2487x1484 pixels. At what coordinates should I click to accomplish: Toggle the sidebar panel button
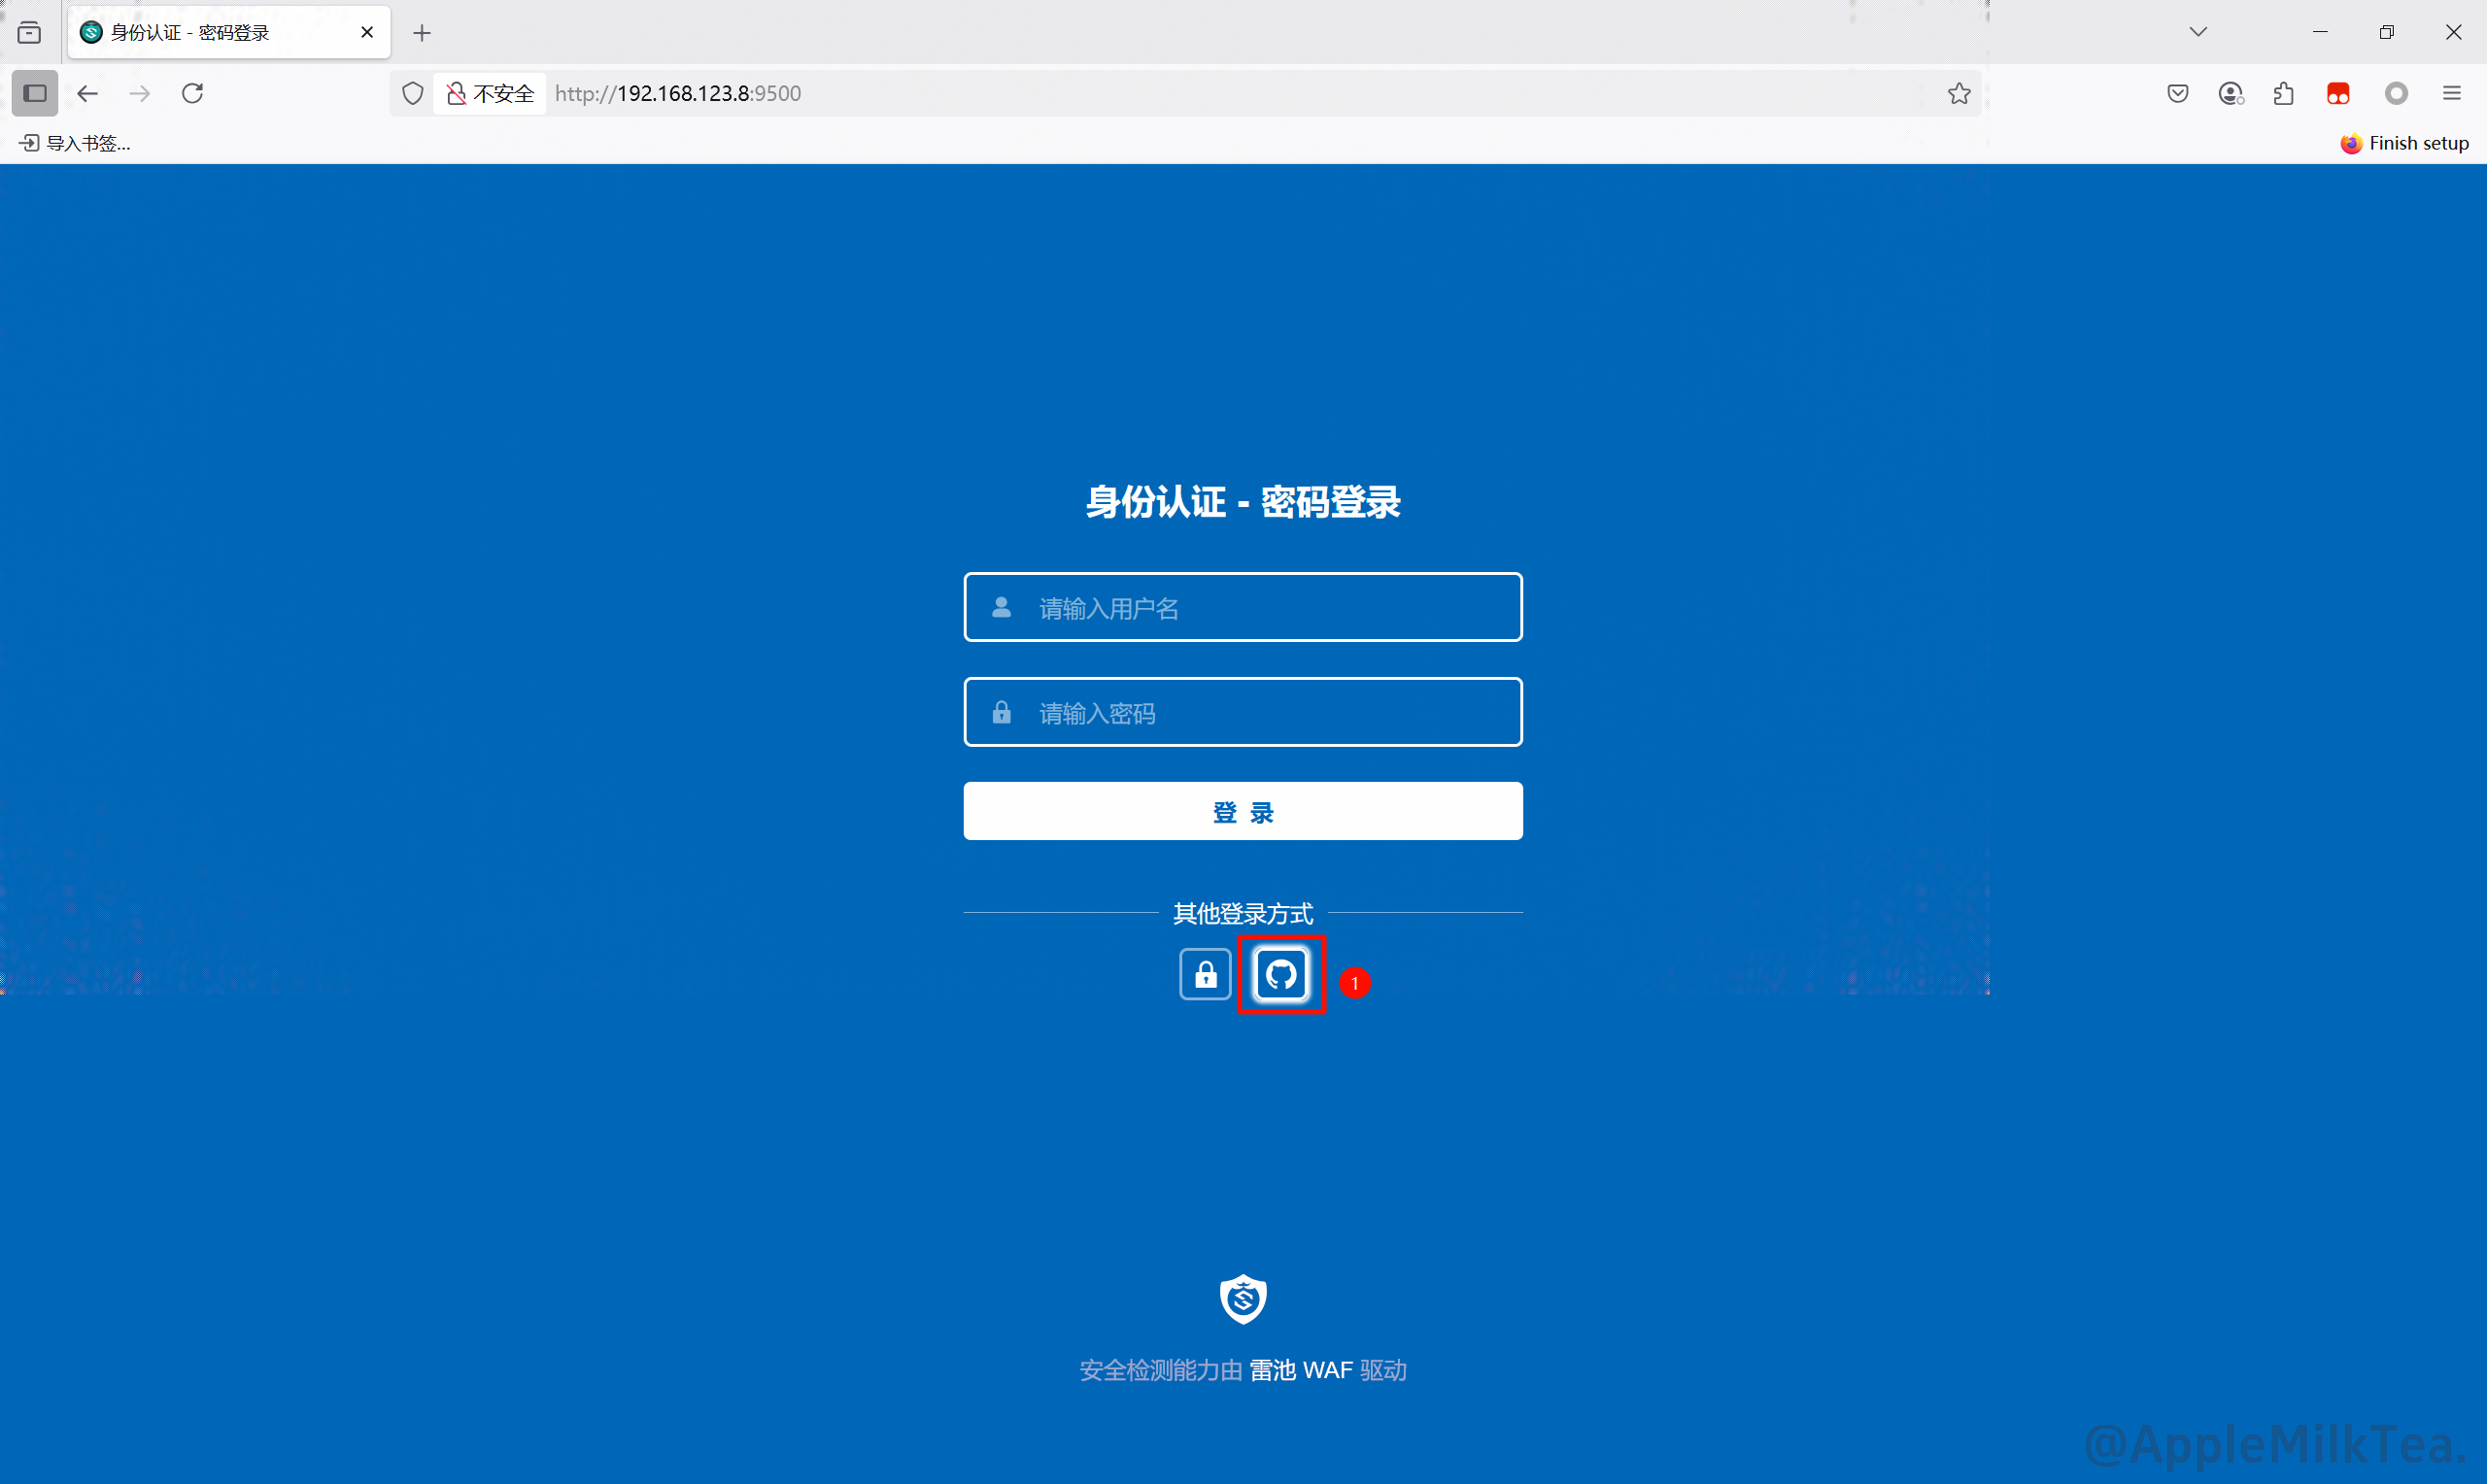35,93
